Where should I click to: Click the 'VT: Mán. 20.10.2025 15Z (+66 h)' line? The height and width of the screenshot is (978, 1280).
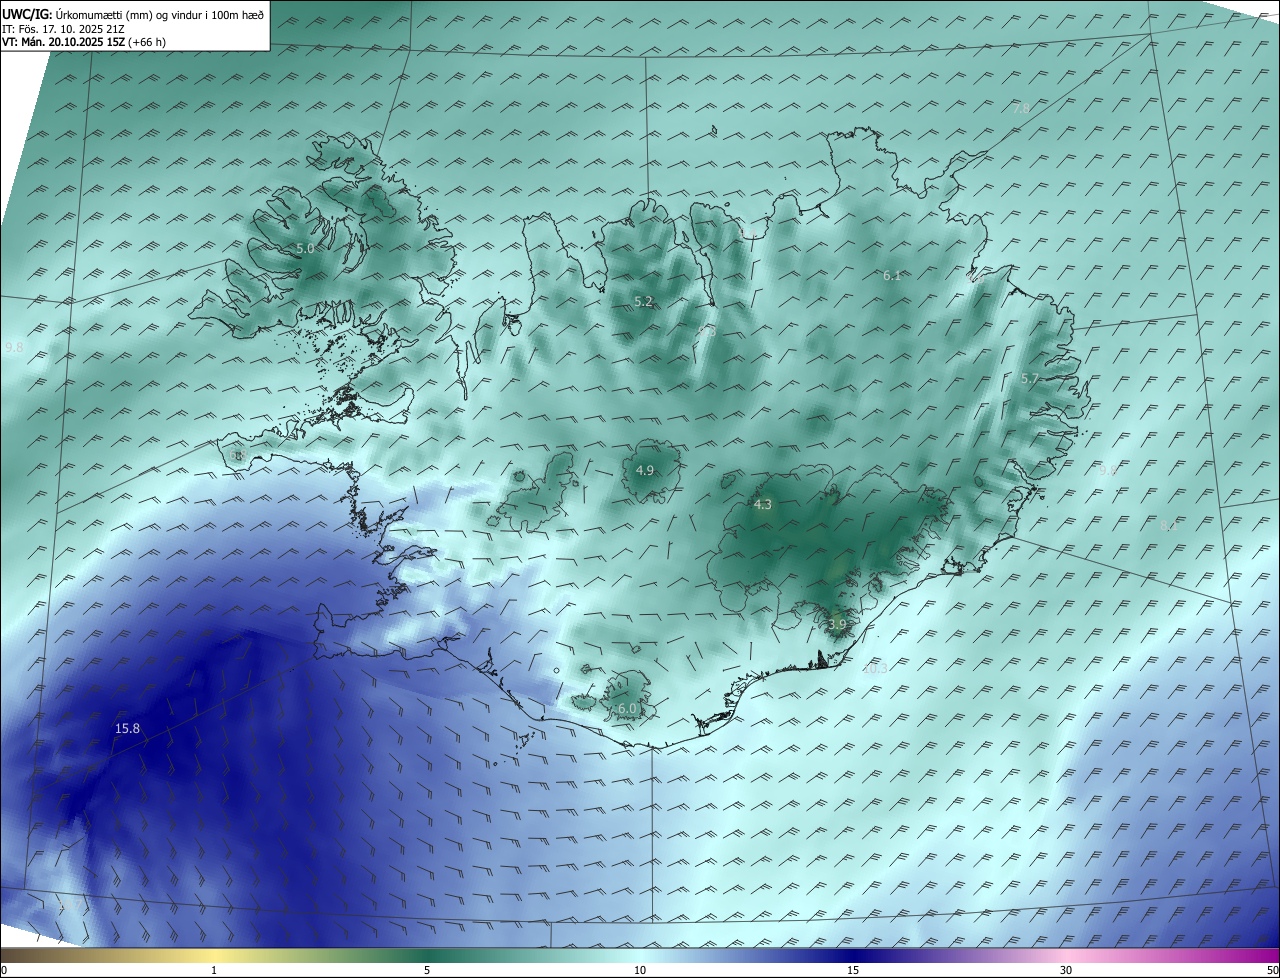point(84,42)
